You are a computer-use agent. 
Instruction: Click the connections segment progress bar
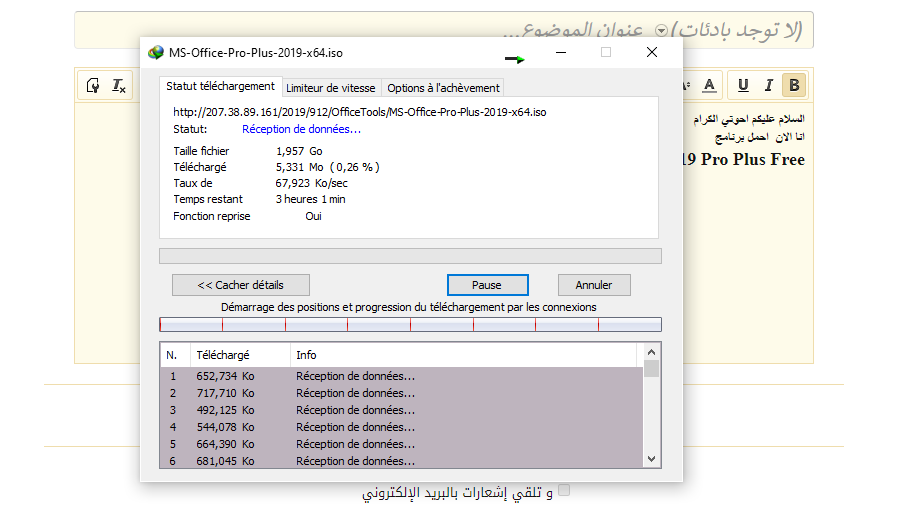[x=410, y=325]
